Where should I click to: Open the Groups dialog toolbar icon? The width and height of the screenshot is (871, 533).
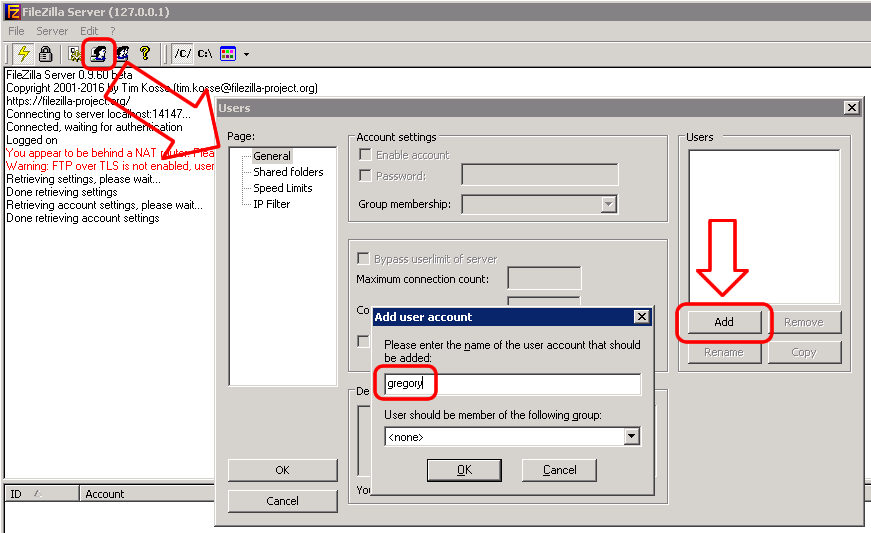(122, 53)
